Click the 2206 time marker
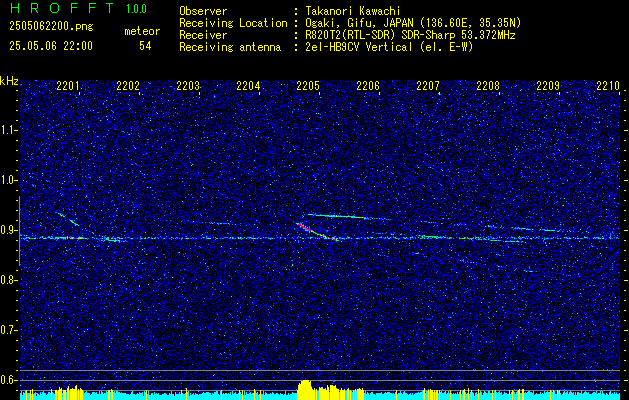 coord(368,85)
